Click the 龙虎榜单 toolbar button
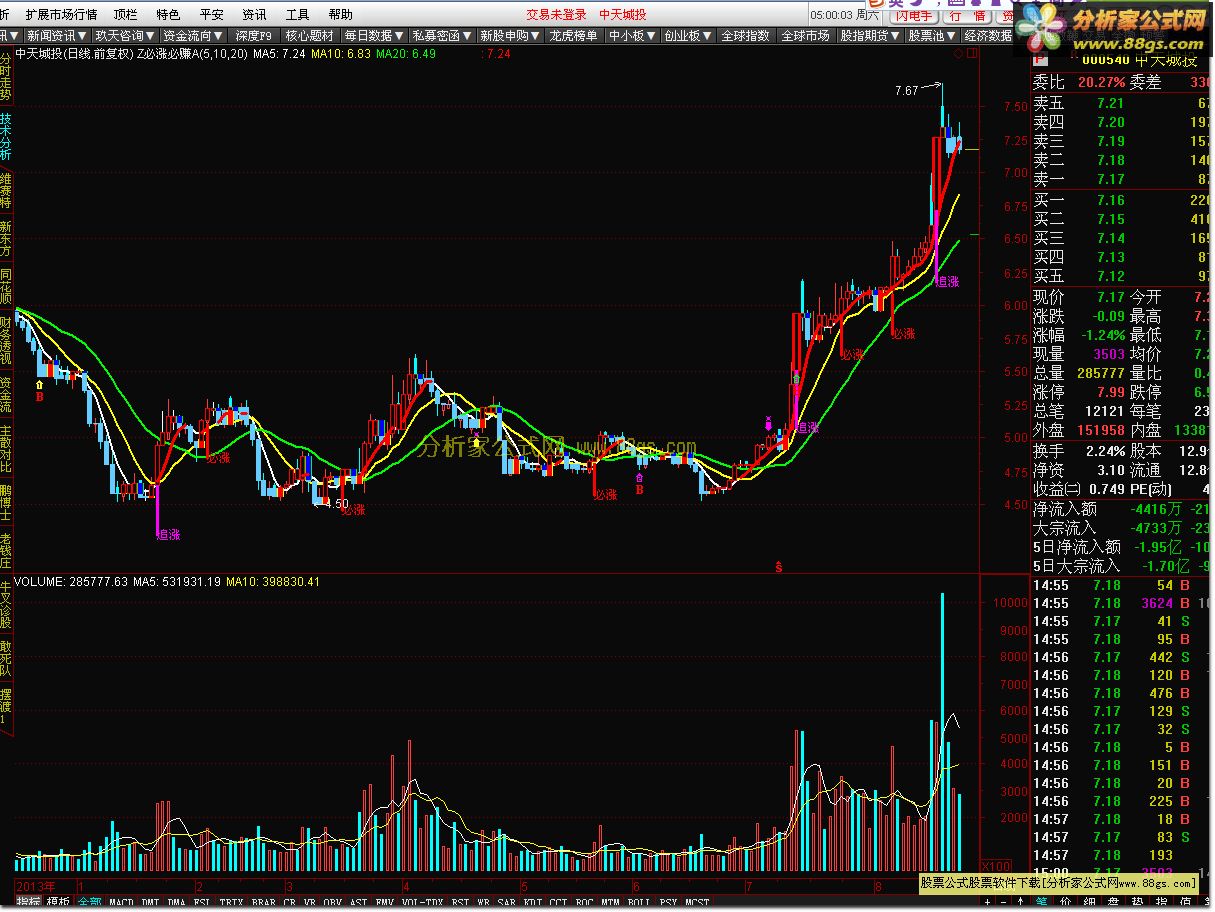This screenshot has width=1215, height=912. click(574, 36)
